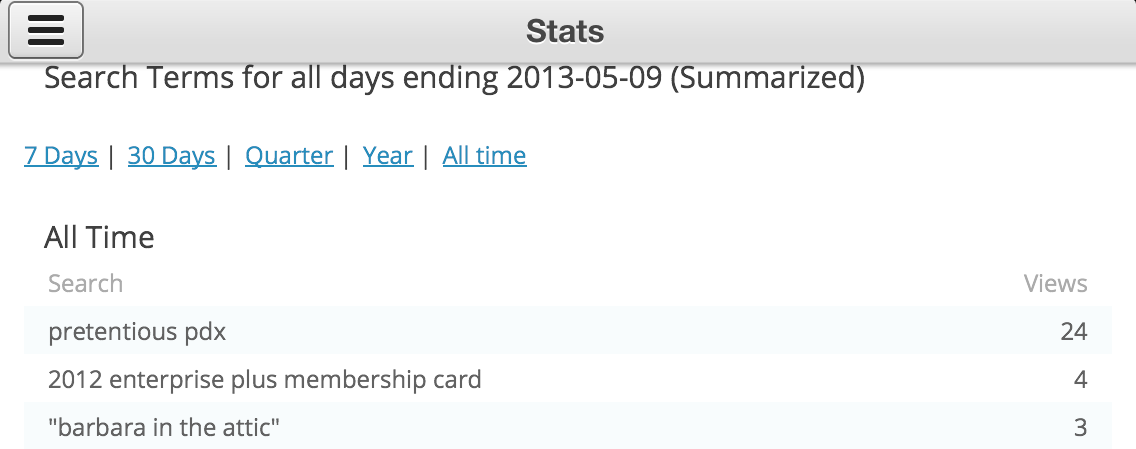Show stats for 7 Days

click(x=61, y=156)
